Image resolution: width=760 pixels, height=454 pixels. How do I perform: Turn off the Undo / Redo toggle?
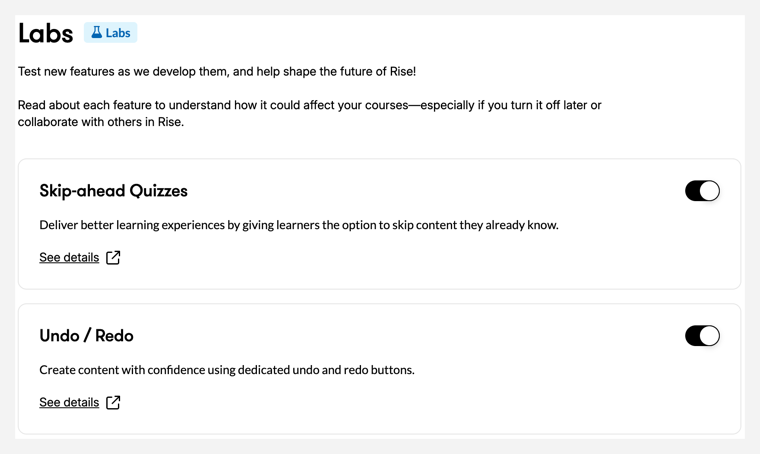[702, 336]
